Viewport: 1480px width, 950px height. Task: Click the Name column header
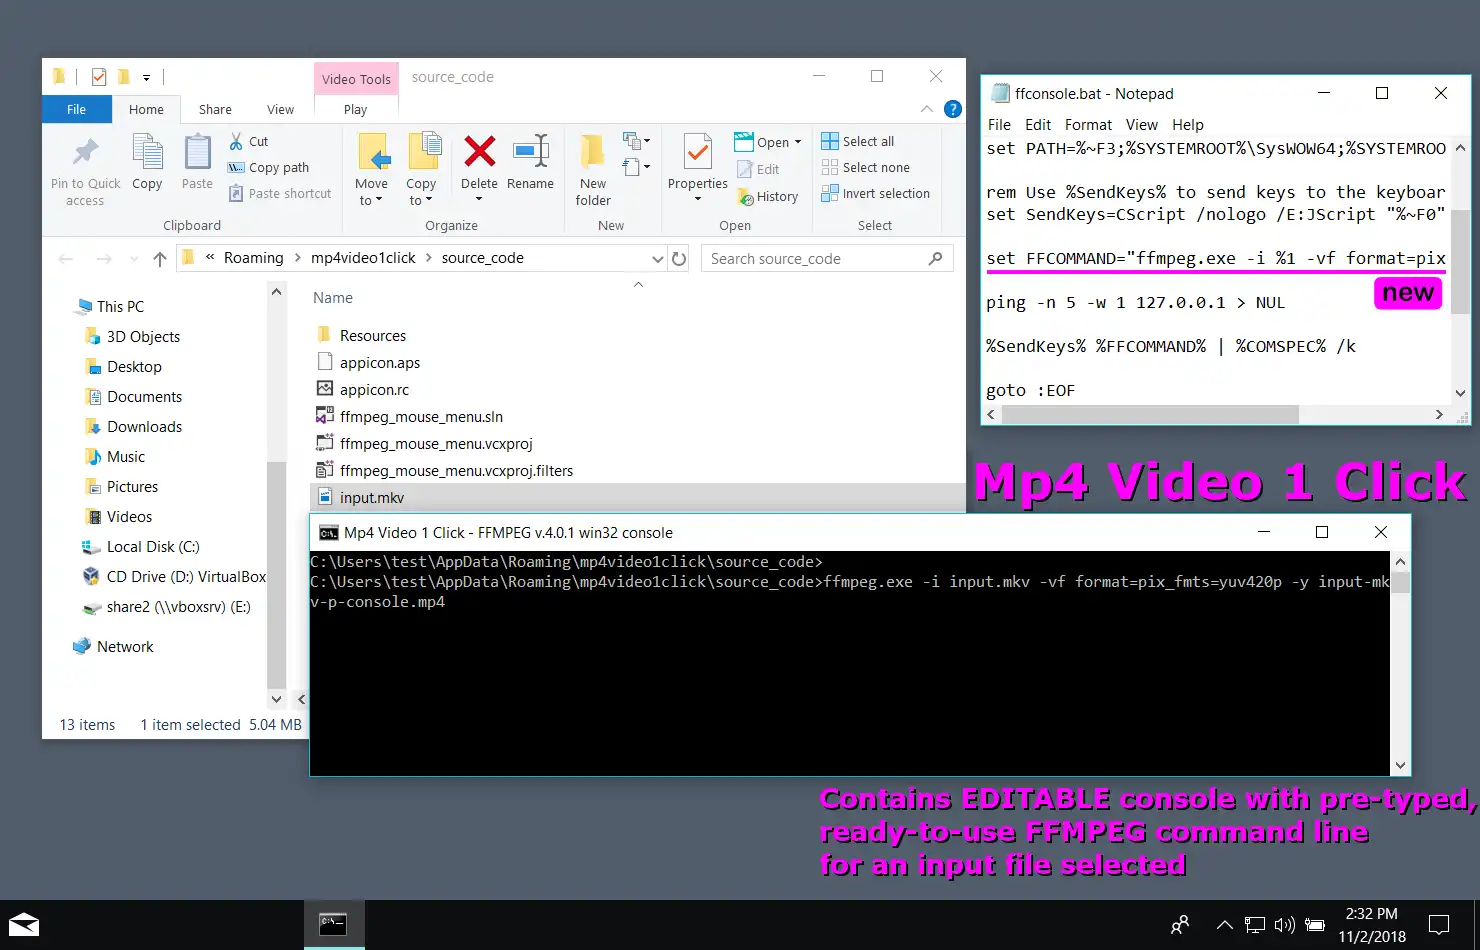coord(333,298)
